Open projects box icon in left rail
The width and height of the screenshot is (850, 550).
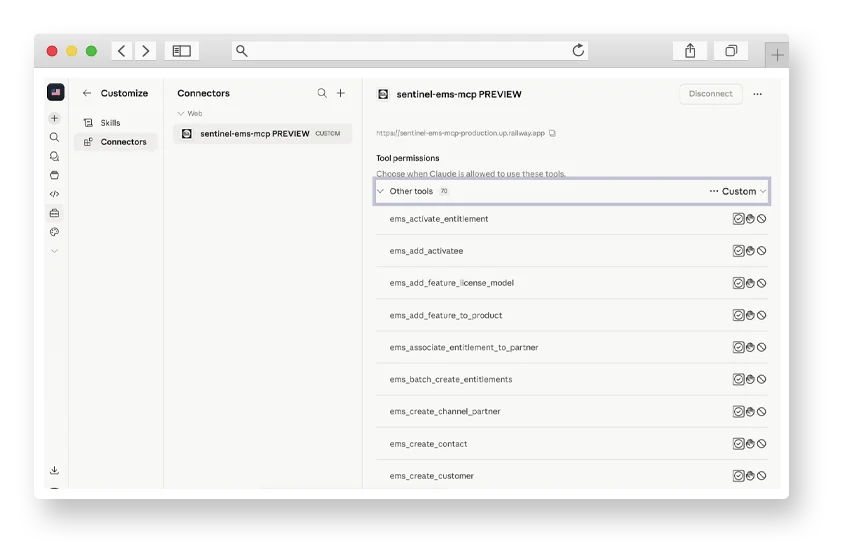point(54,175)
